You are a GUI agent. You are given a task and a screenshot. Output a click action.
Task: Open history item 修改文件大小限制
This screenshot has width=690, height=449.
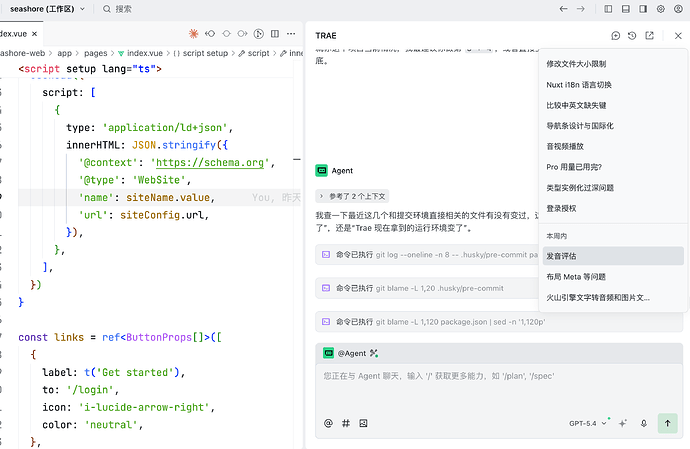(613, 64)
